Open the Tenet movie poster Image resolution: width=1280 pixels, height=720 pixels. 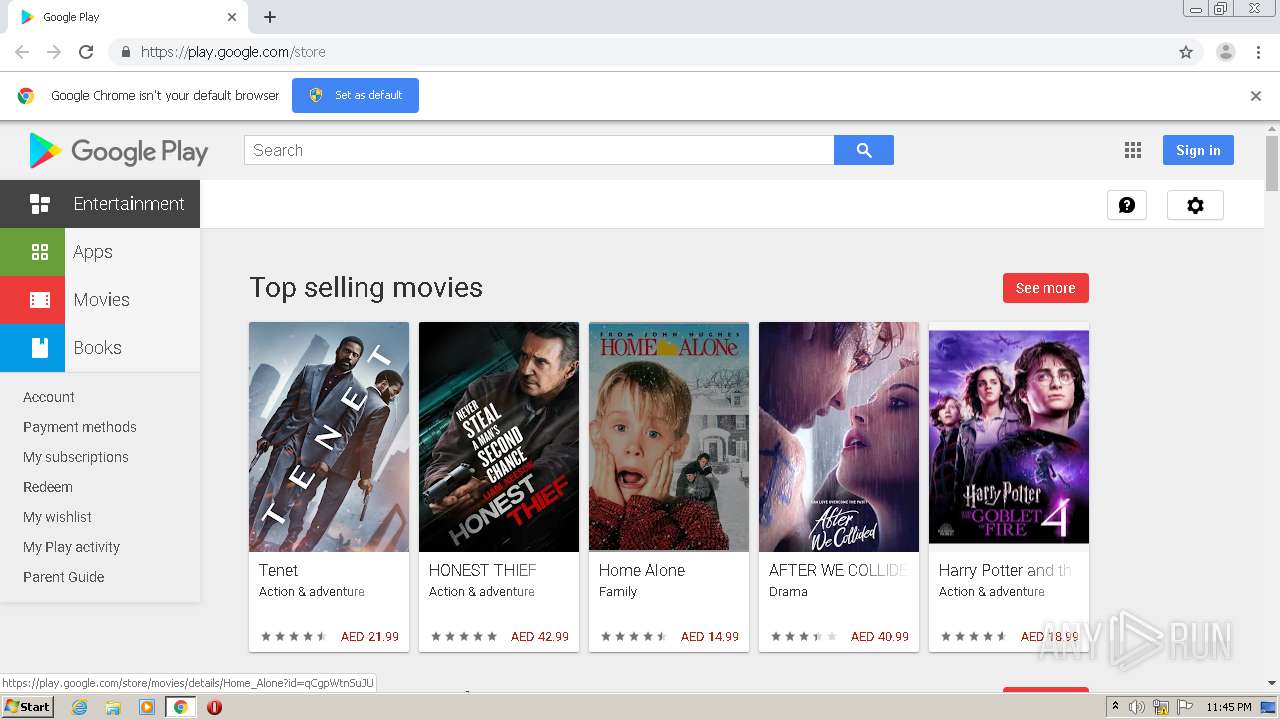pyautogui.click(x=329, y=437)
